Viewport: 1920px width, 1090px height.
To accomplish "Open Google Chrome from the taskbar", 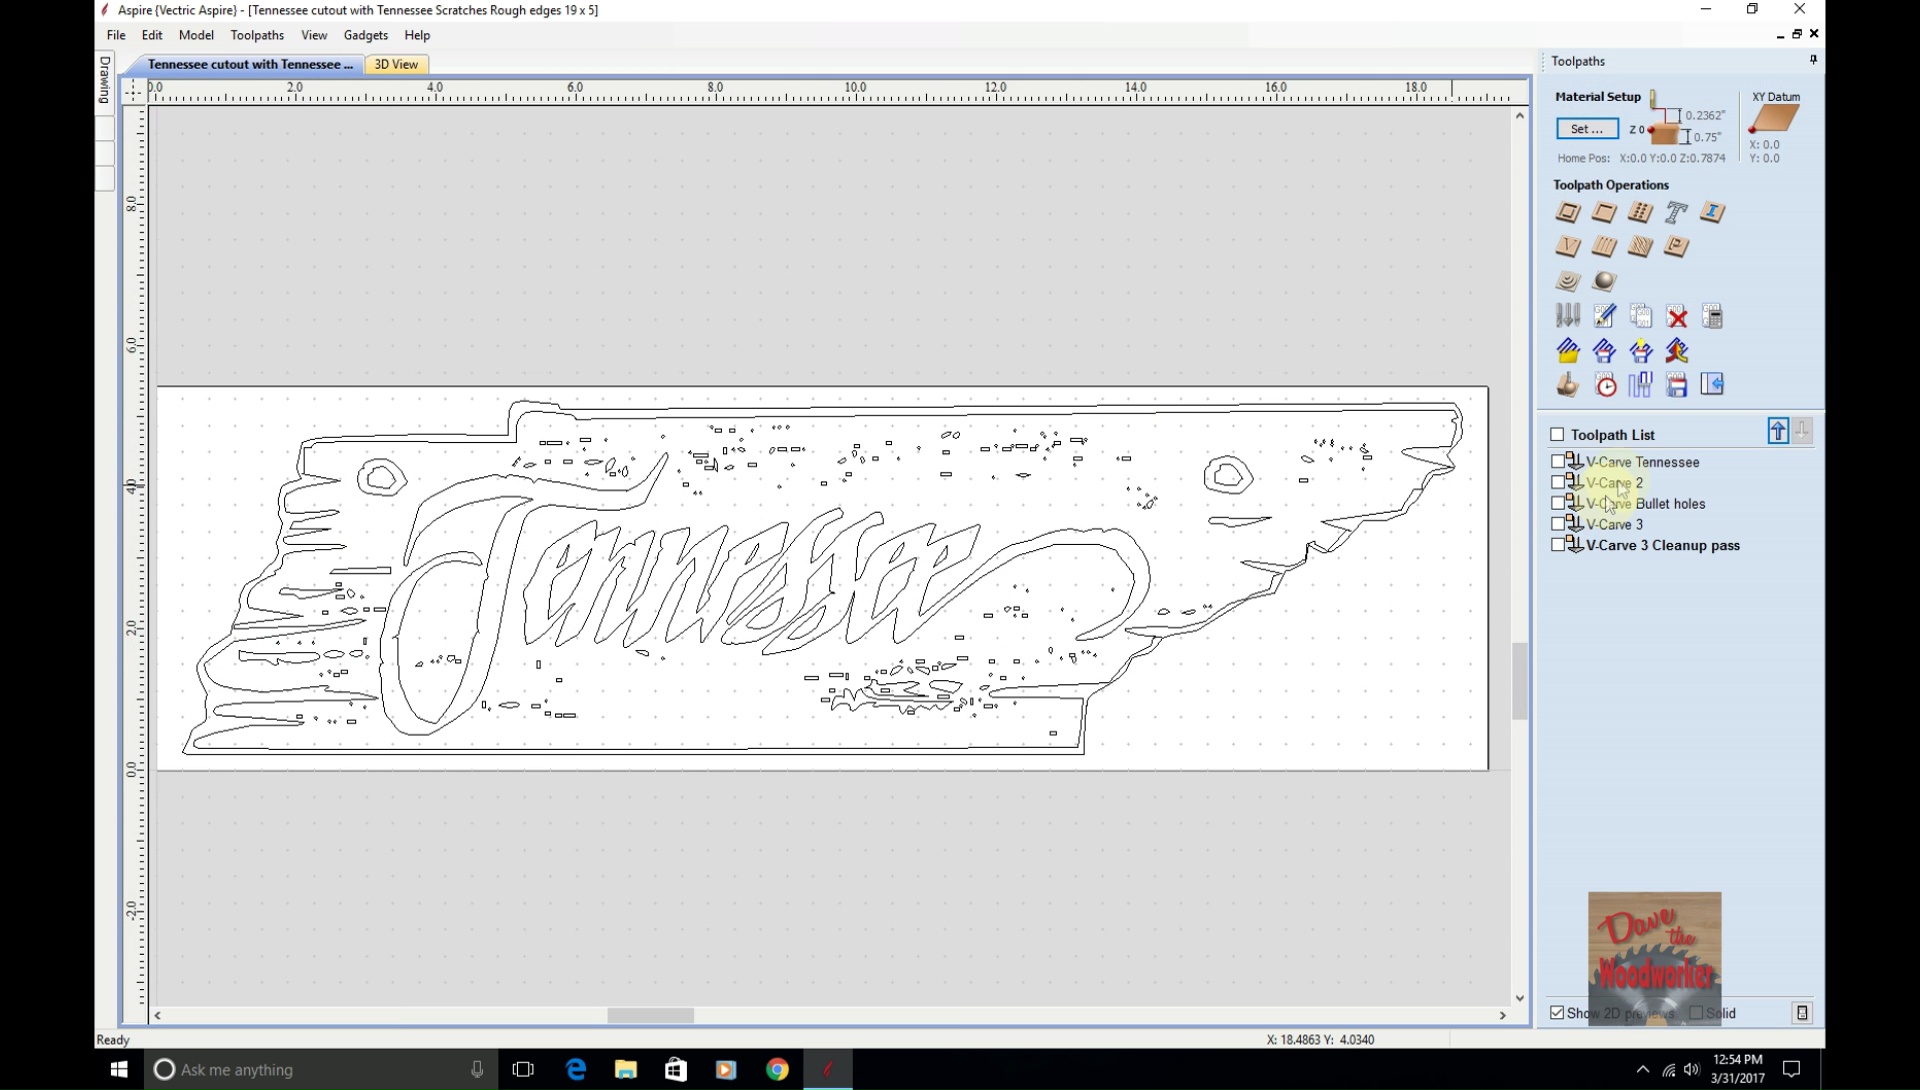I will [777, 1069].
